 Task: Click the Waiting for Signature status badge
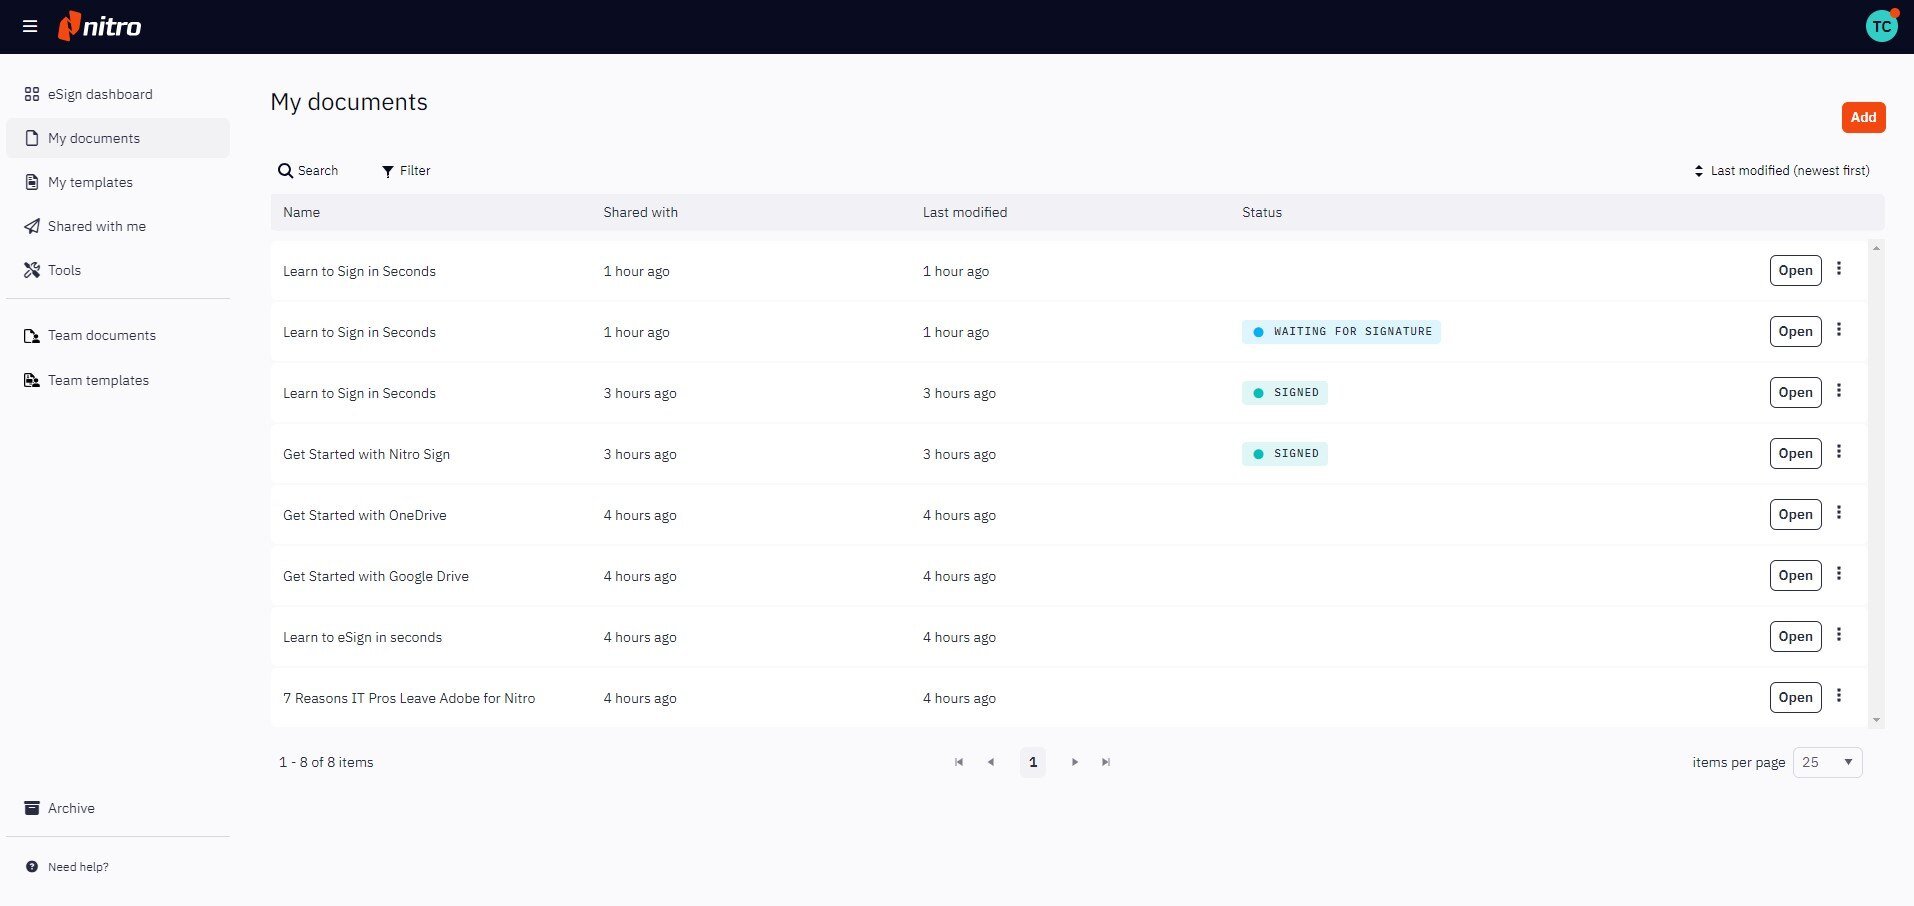(x=1341, y=332)
